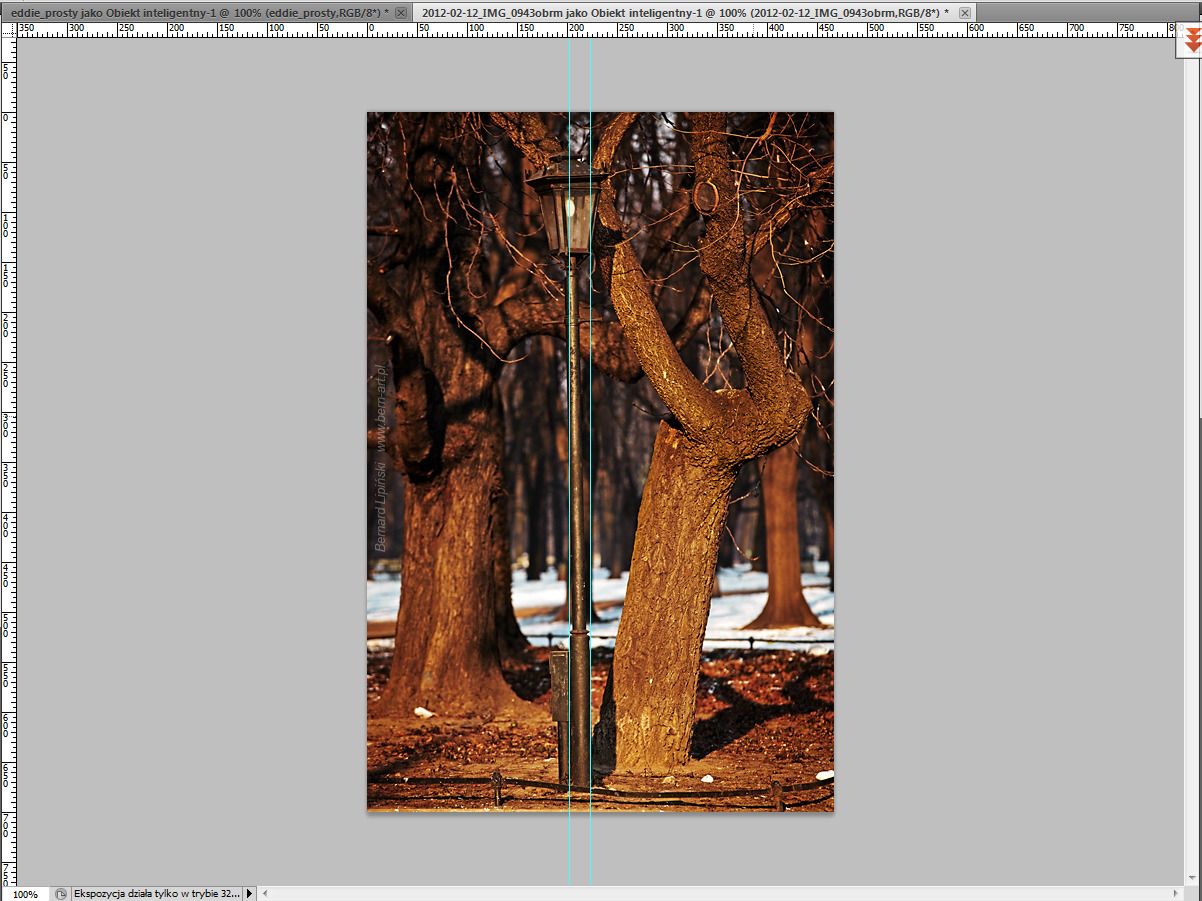
Task: Click the vertical ruler along the left edge
Action: (8, 450)
